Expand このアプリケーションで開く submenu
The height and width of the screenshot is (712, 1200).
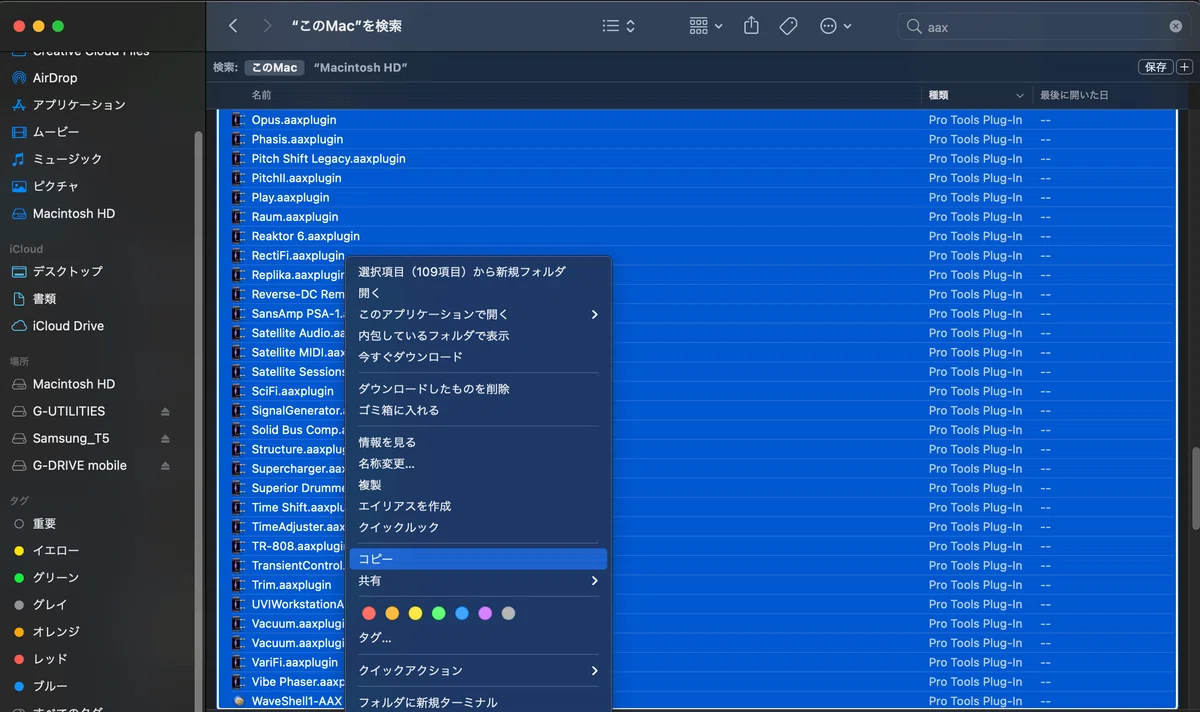[478, 314]
